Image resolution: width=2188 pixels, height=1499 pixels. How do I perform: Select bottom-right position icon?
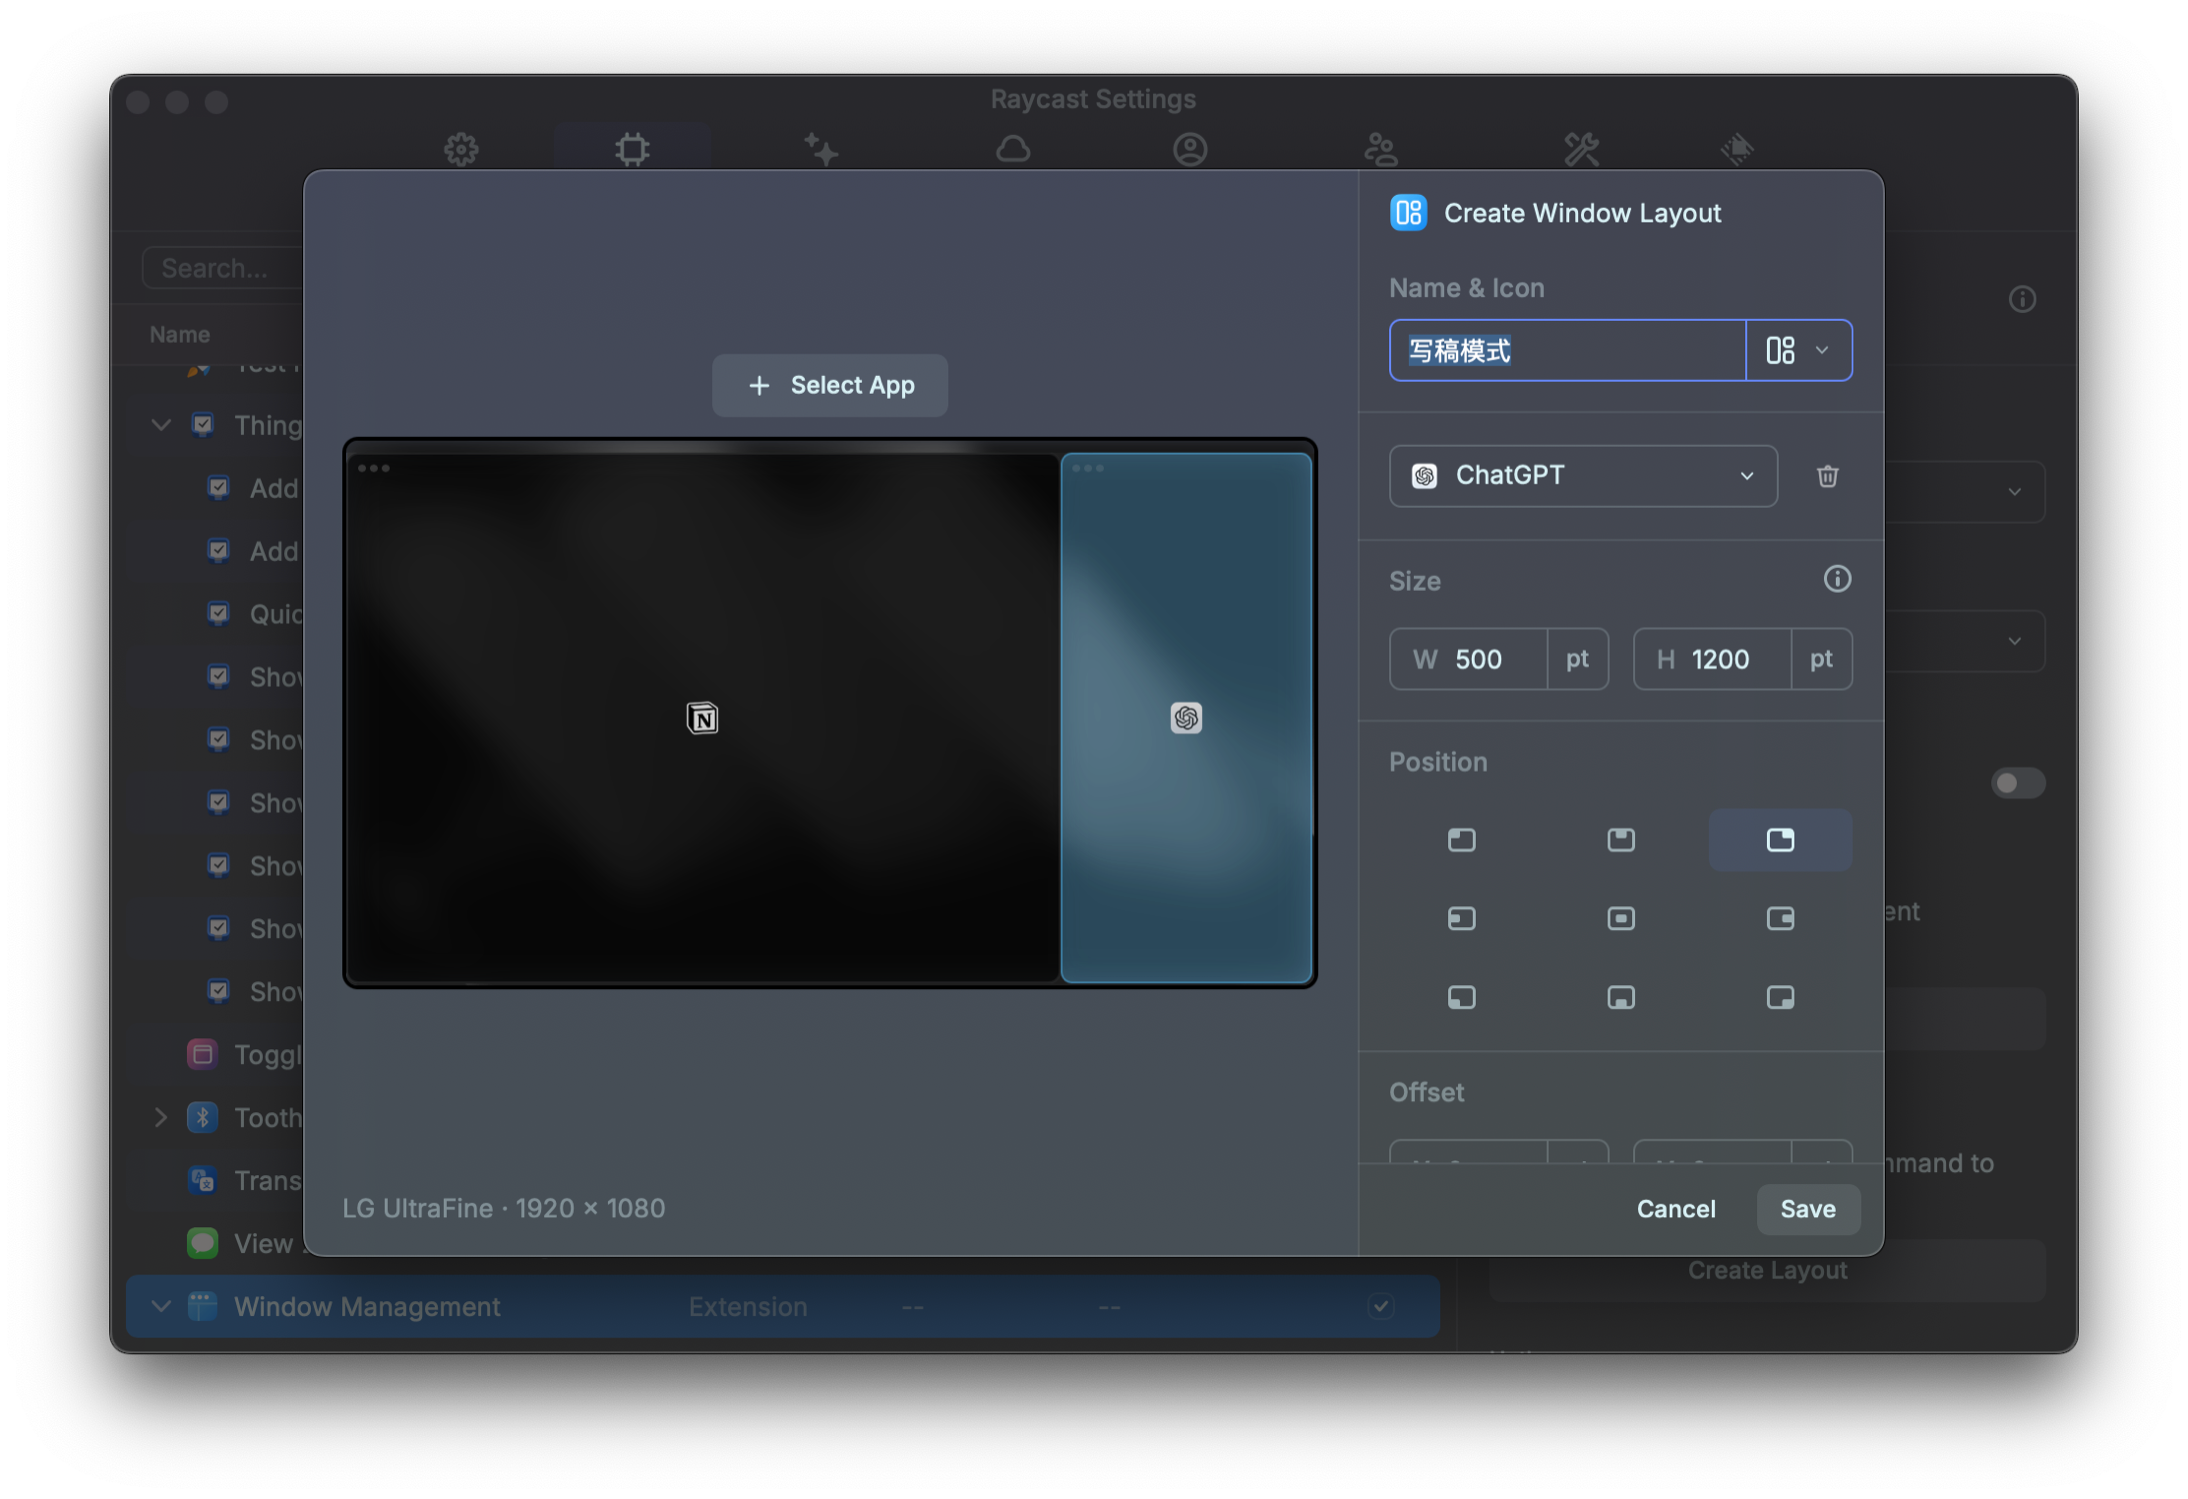pos(1780,997)
